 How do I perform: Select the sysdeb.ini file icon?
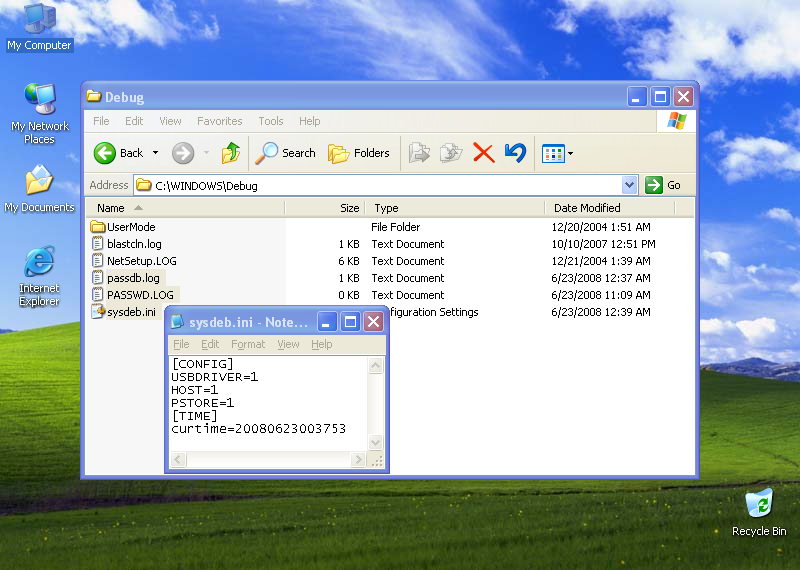97,311
